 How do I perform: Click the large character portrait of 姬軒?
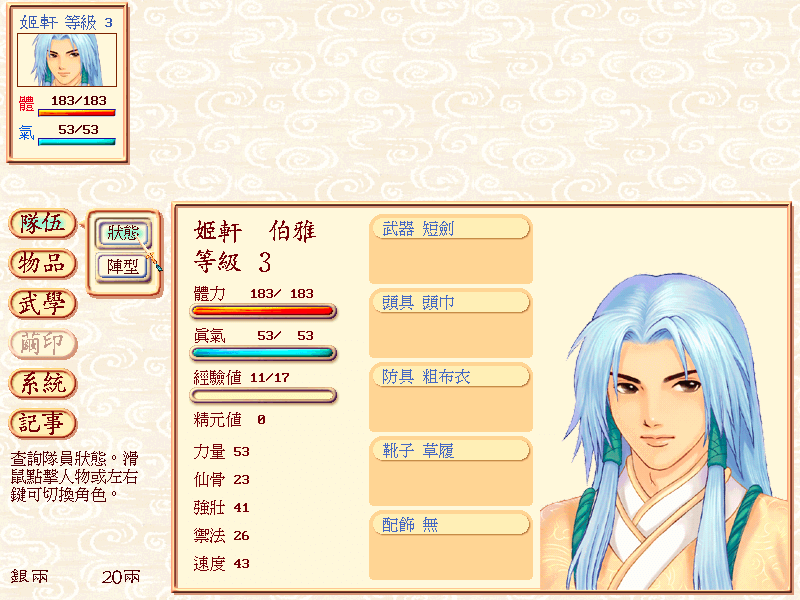point(663,433)
